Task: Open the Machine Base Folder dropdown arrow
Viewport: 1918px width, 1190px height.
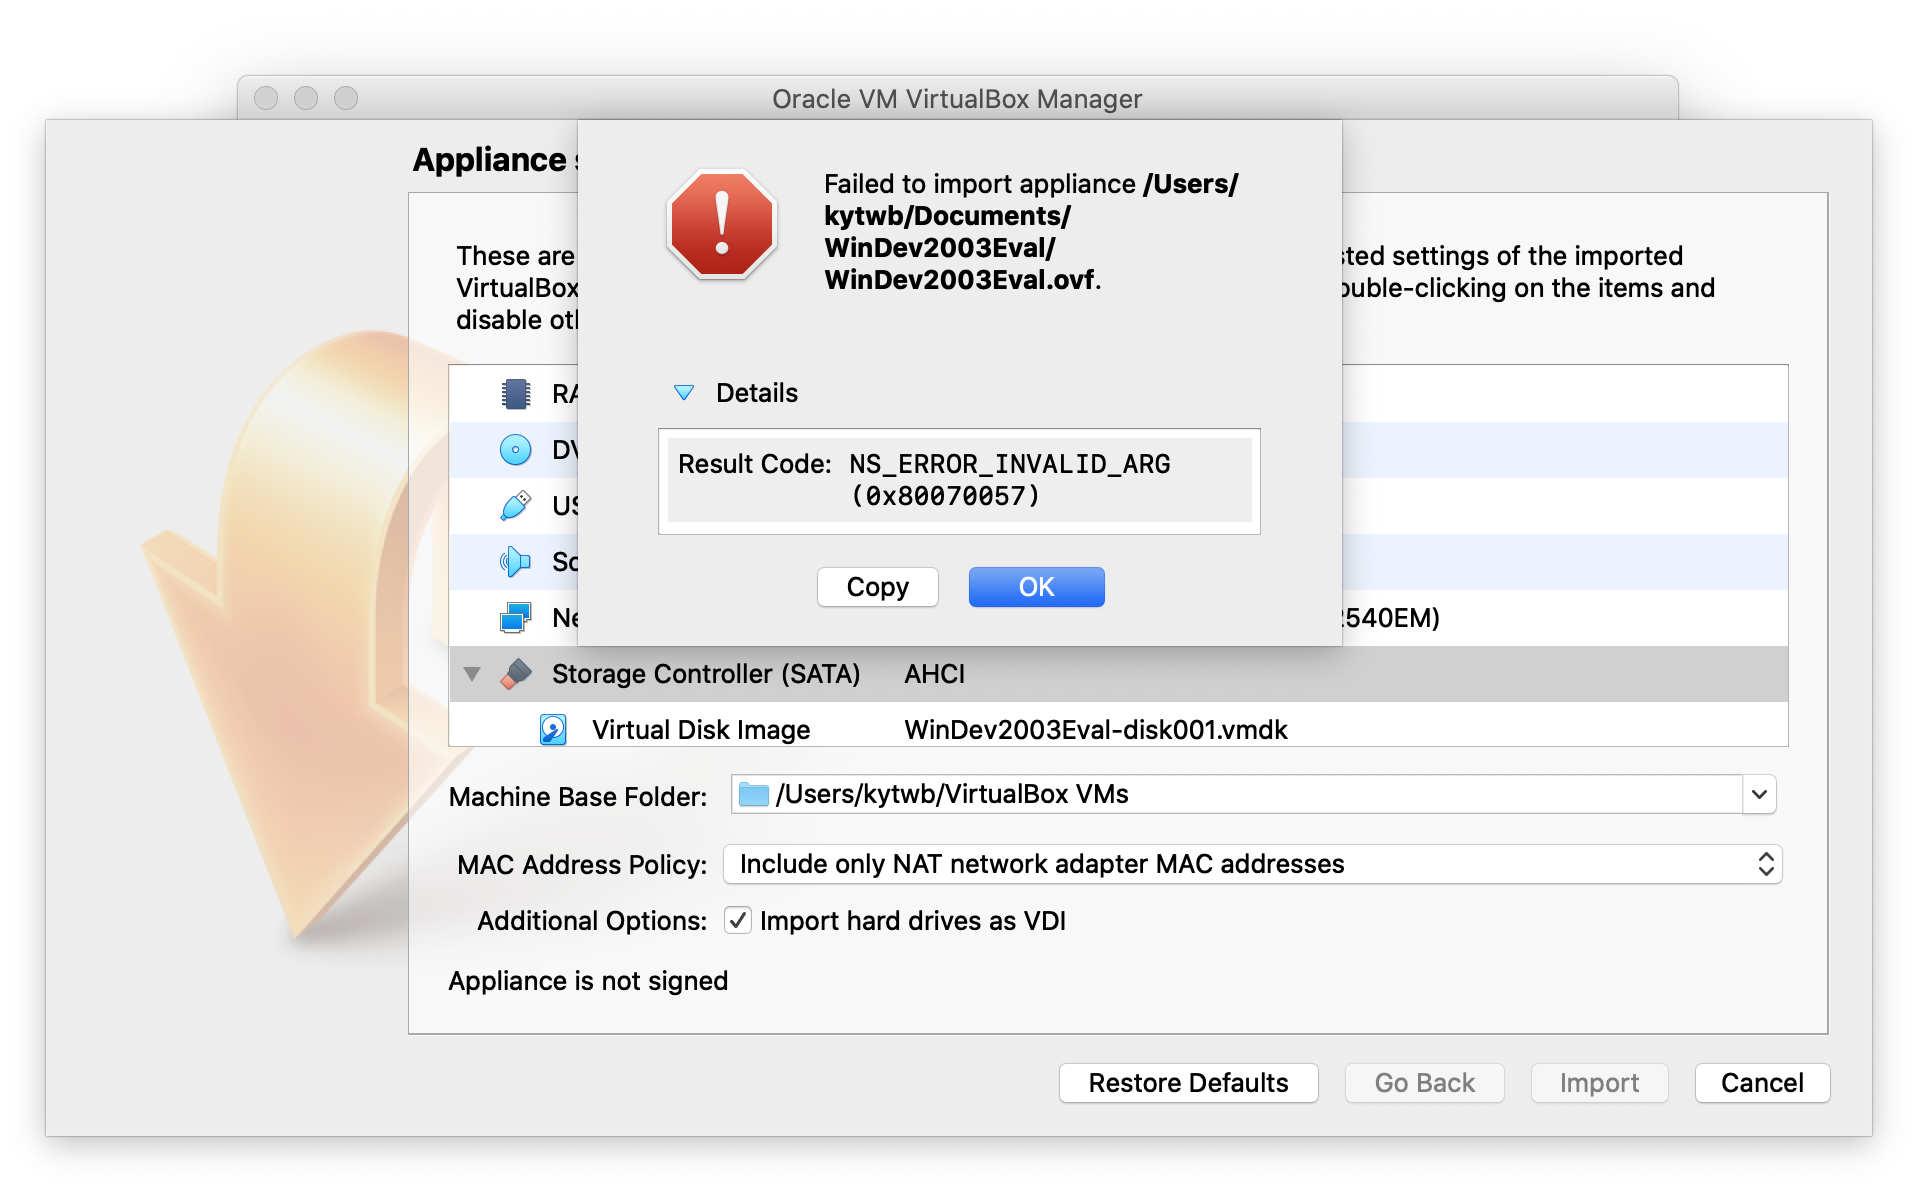Action: pos(1759,795)
